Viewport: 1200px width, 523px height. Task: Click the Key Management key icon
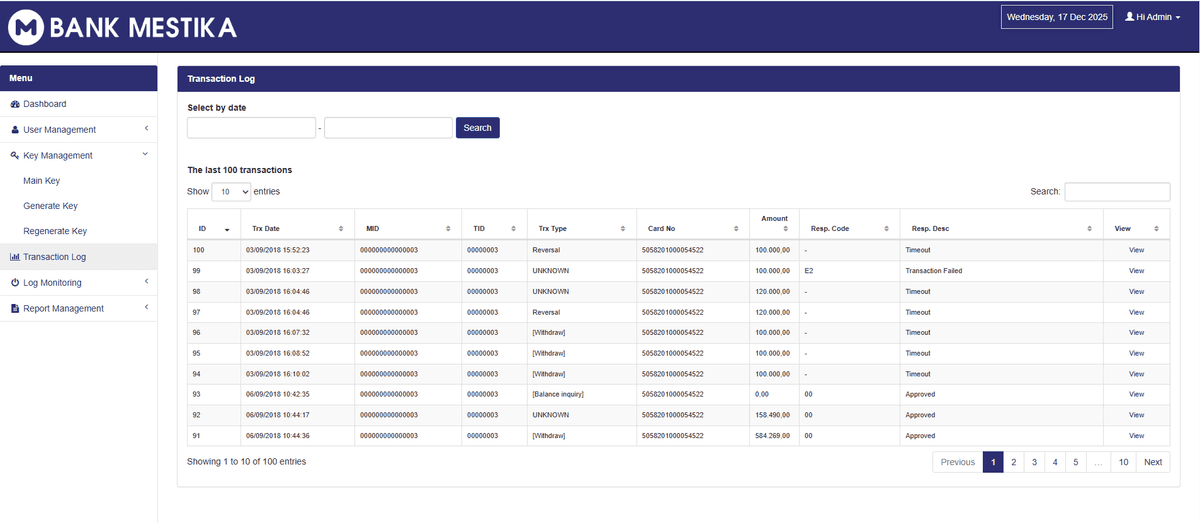[15, 156]
